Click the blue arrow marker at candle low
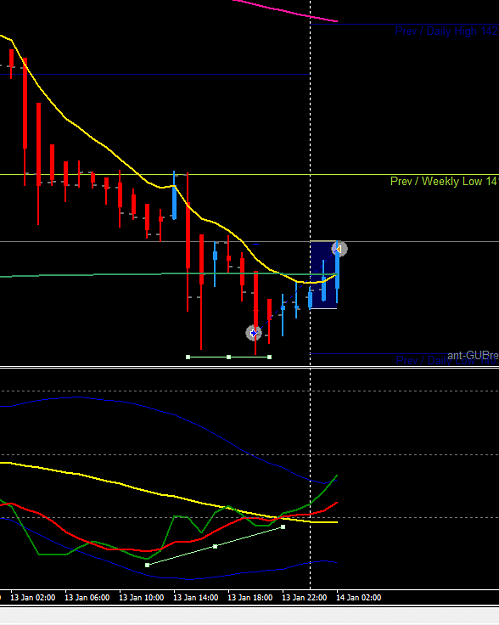Screen dimensions: 499x625 pos(253,333)
